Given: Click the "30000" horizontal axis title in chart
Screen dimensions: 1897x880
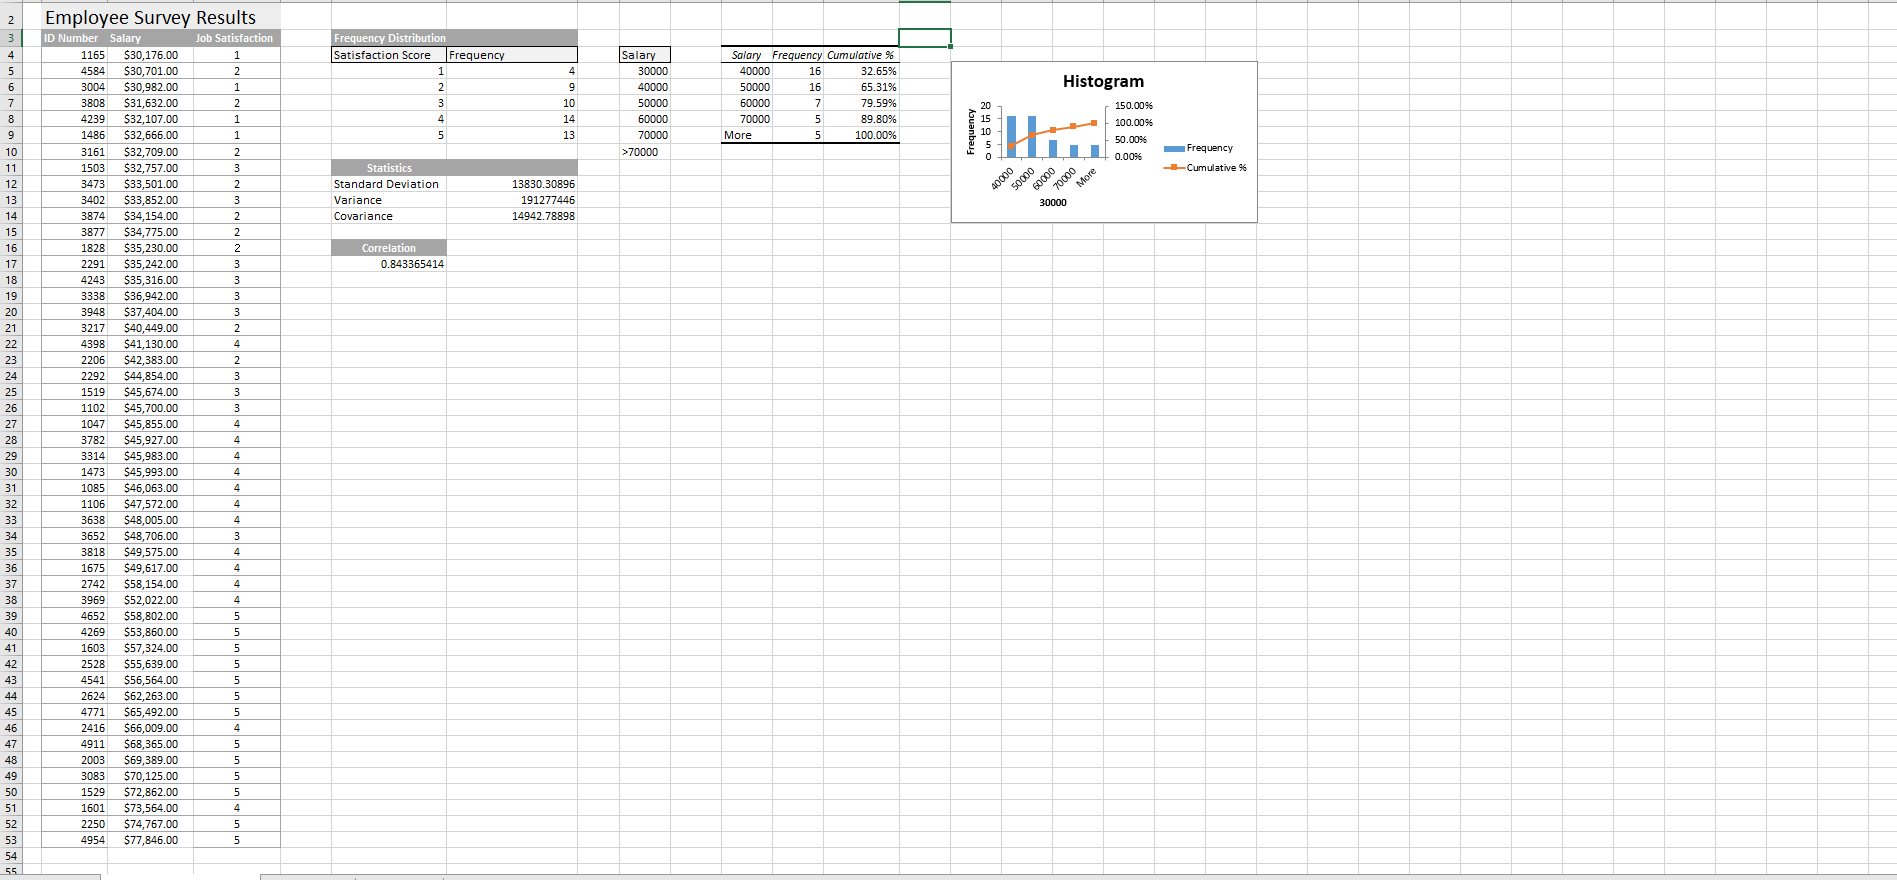Looking at the screenshot, I should coord(1052,203).
